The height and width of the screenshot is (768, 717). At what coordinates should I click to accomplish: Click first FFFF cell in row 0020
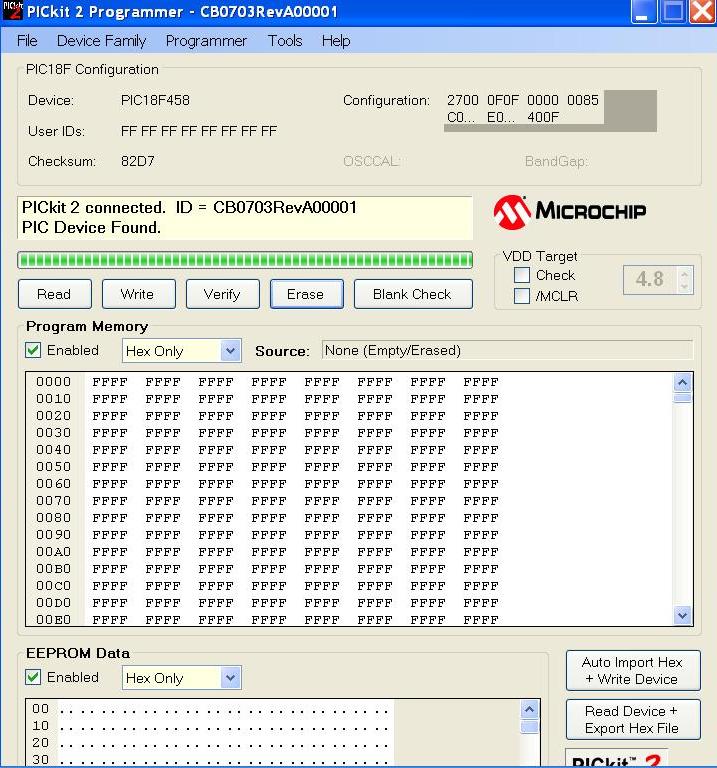110,416
